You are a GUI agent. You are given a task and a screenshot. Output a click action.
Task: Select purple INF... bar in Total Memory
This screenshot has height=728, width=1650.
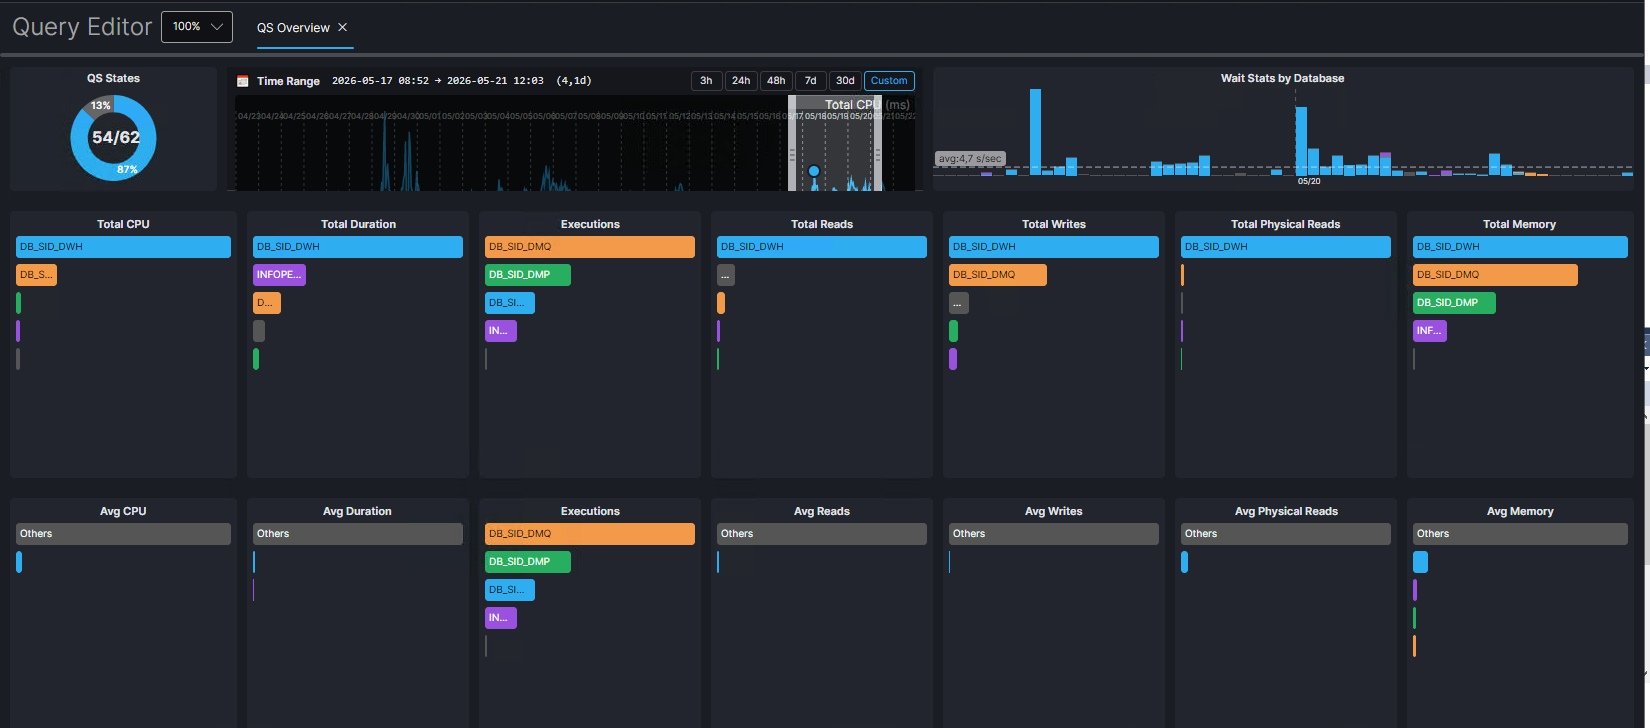click(x=1430, y=331)
